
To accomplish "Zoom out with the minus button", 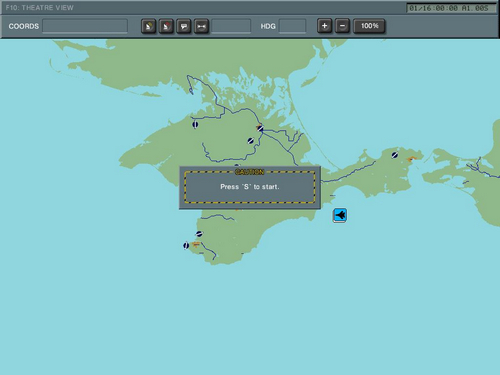I will click(x=342, y=26).
